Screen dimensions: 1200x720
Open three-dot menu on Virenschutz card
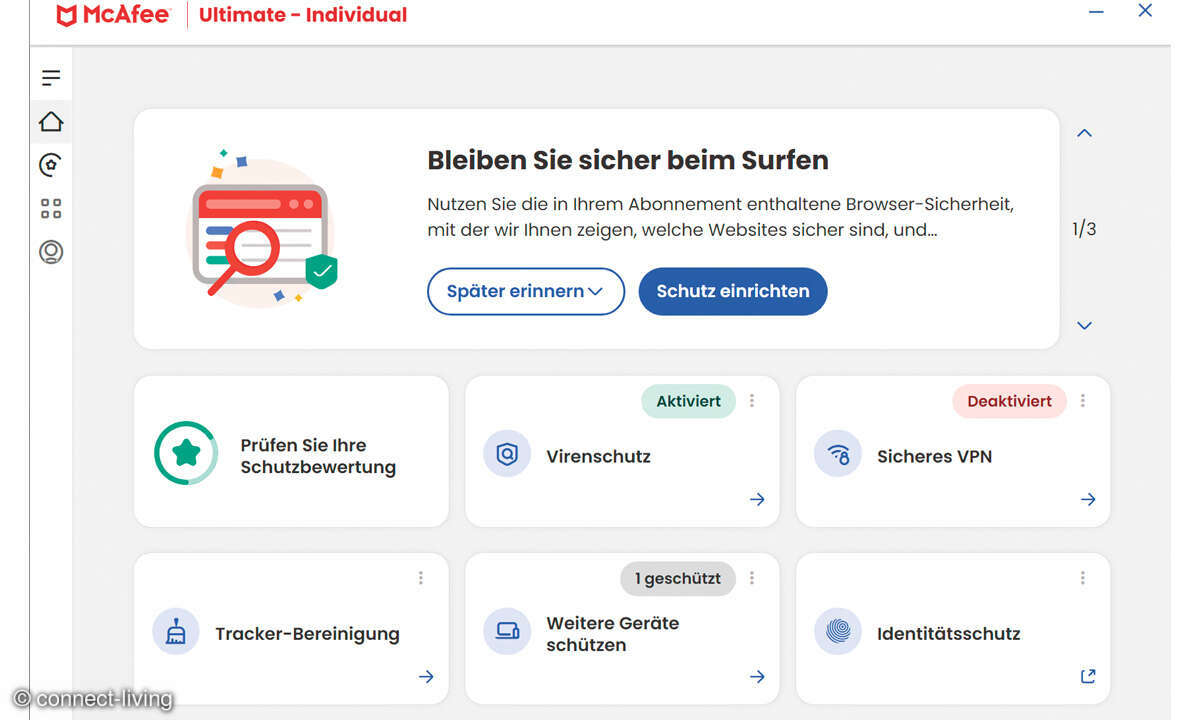click(752, 401)
